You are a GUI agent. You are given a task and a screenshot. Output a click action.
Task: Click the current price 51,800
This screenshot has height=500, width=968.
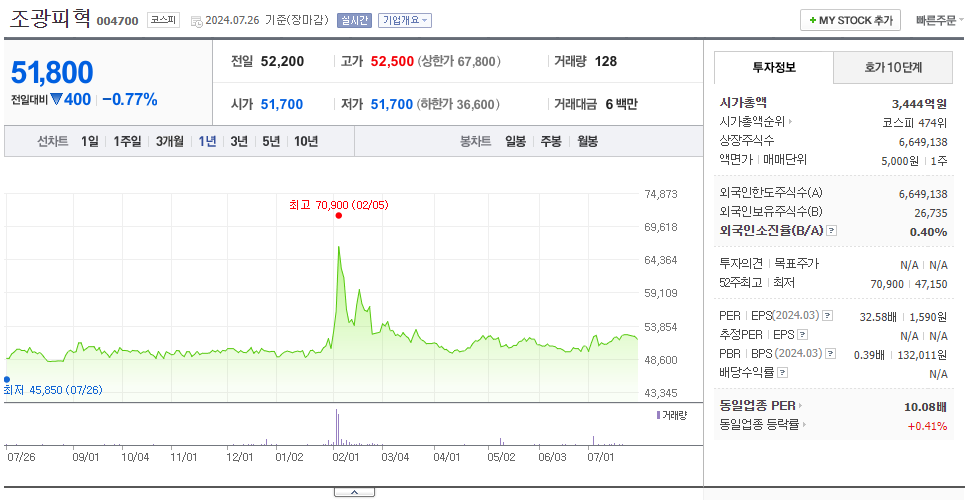point(52,73)
